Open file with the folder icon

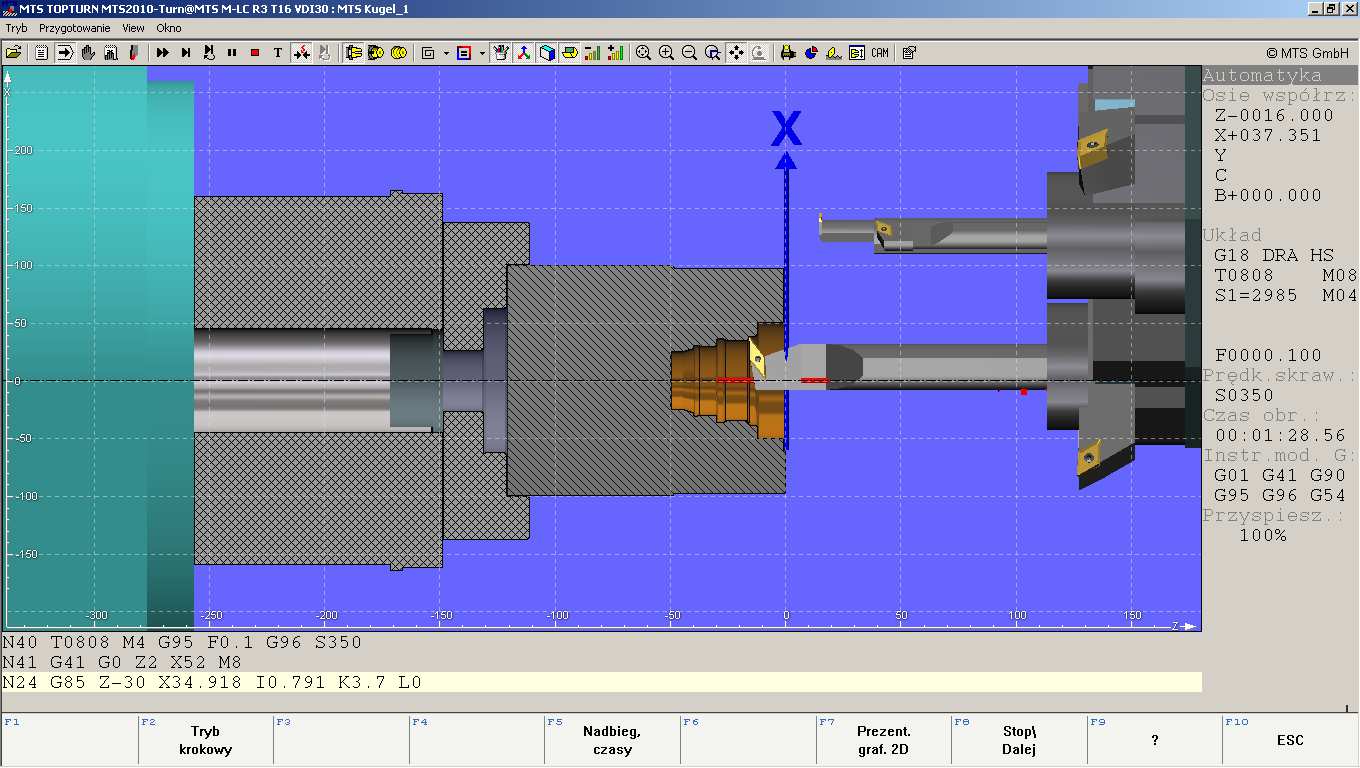pyautogui.click(x=14, y=52)
